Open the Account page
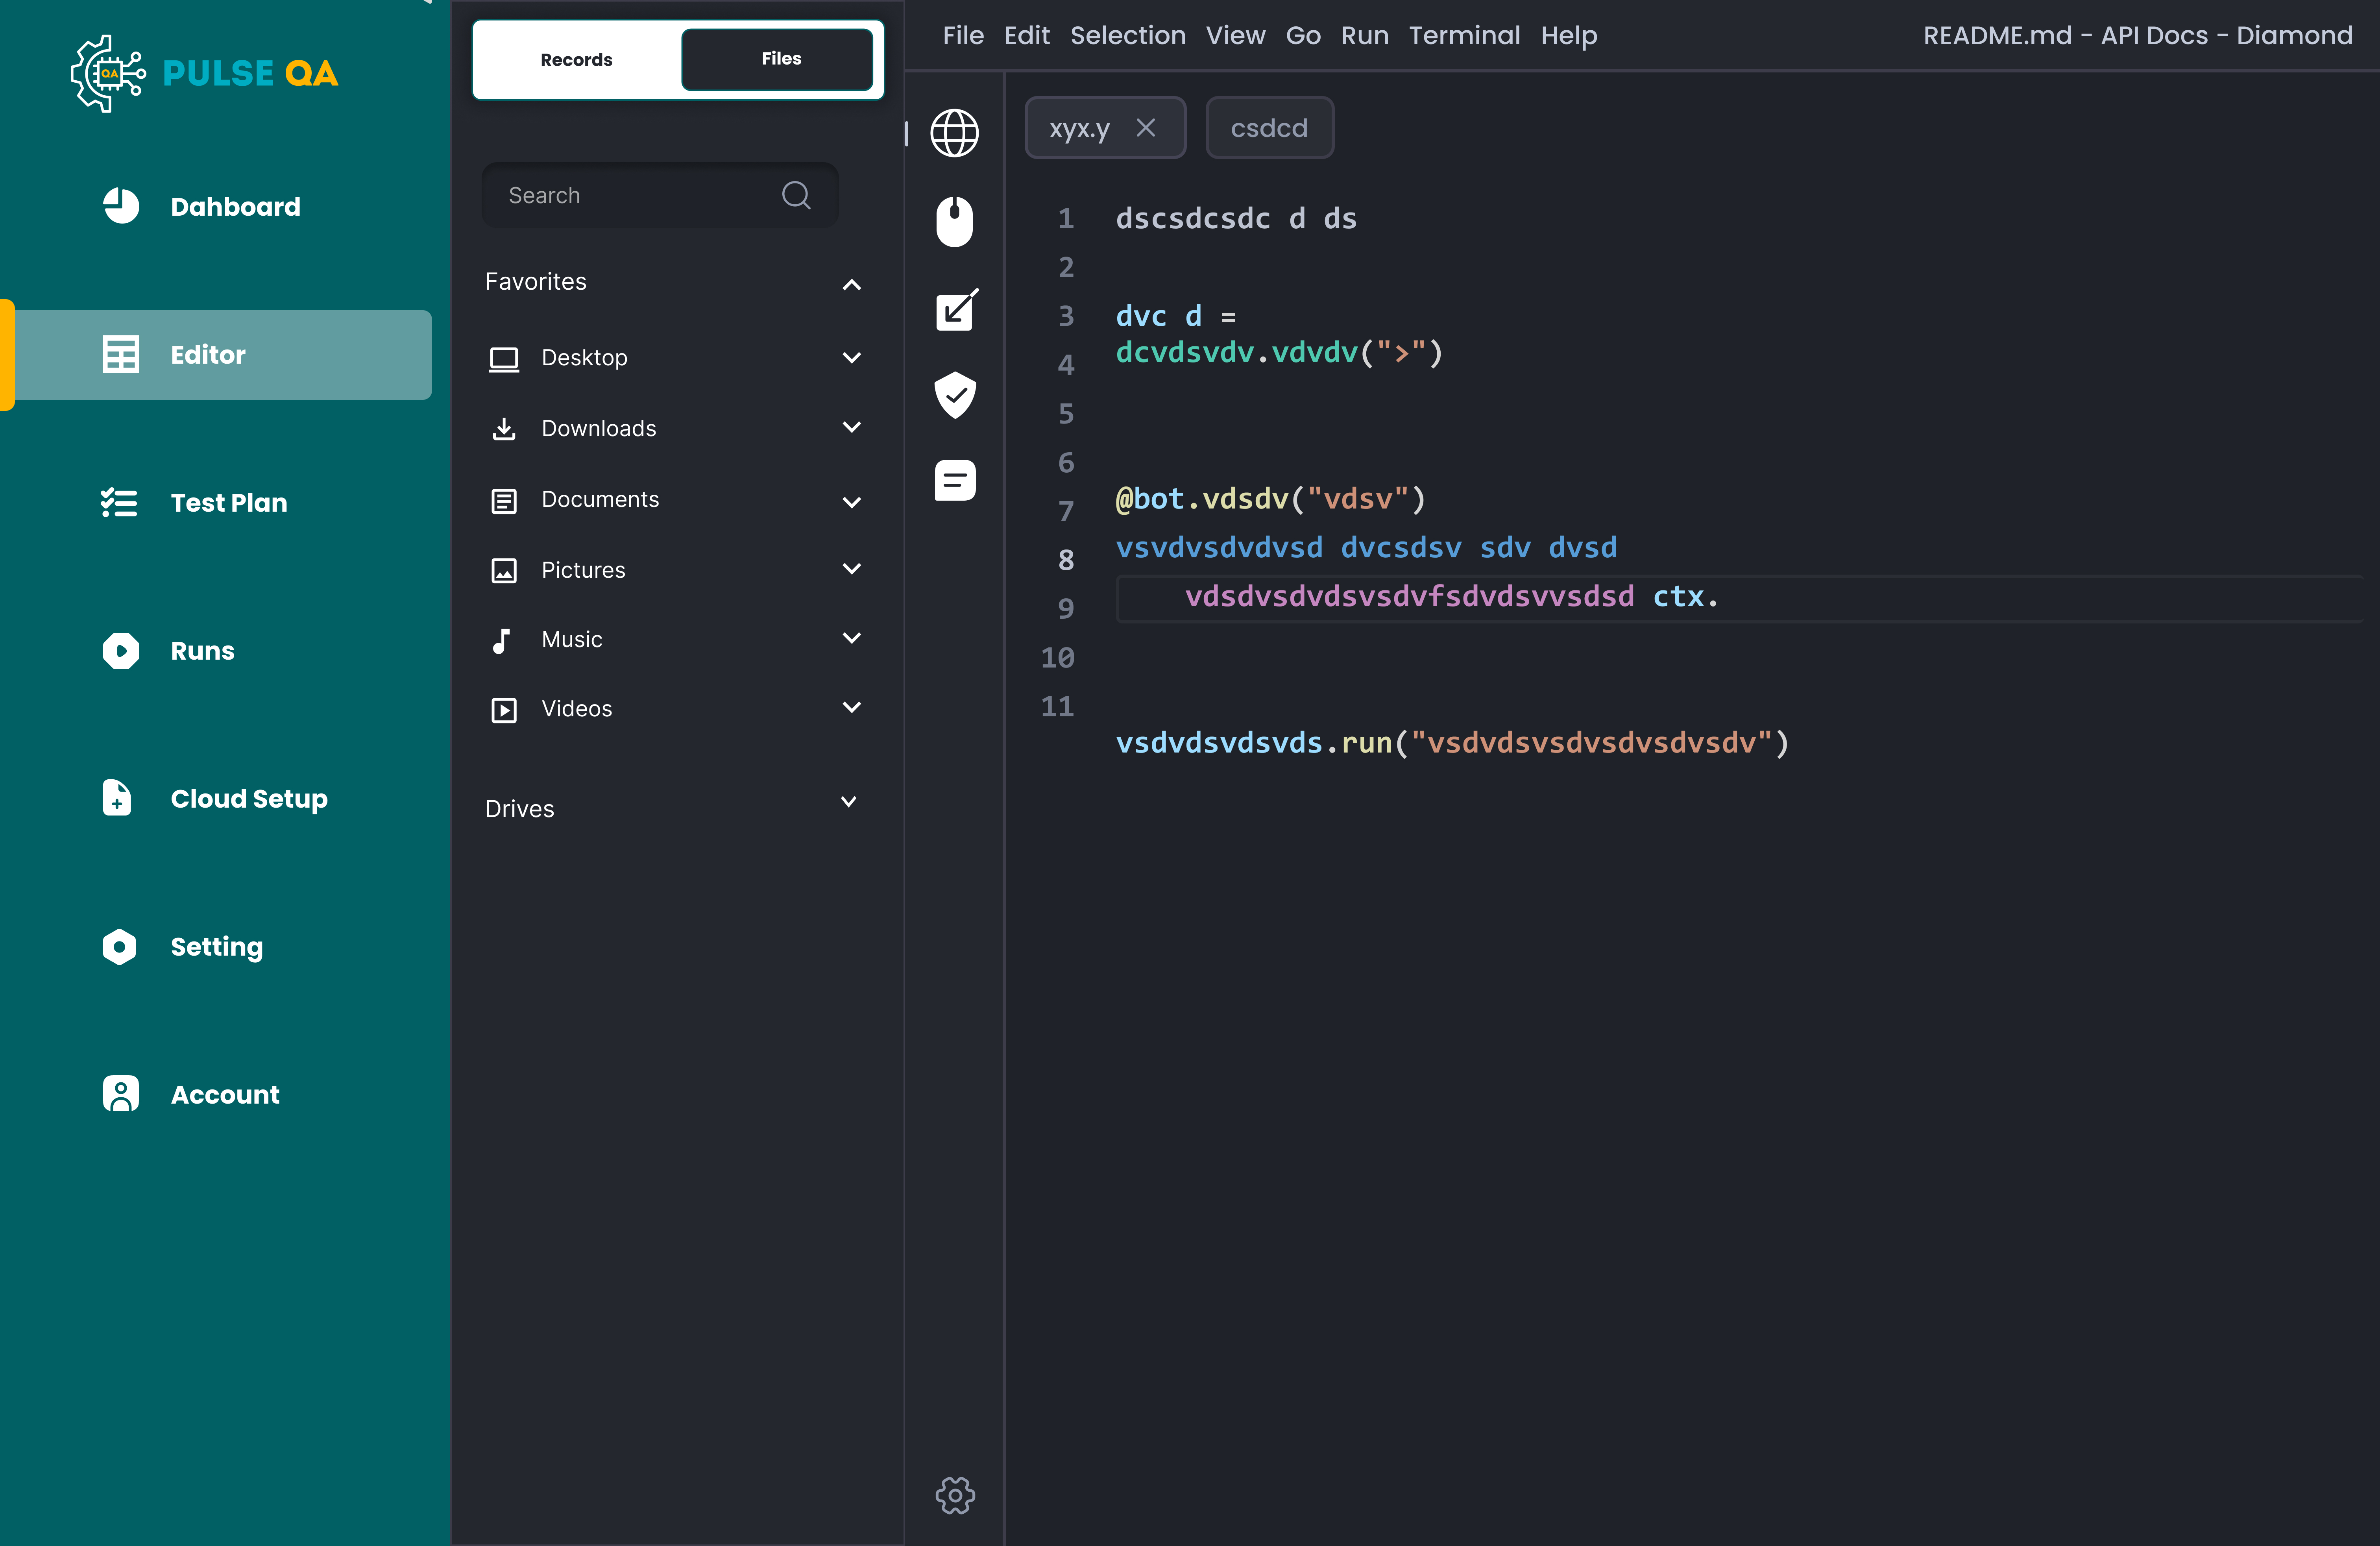The height and width of the screenshot is (1546, 2380). [225, 1094]
